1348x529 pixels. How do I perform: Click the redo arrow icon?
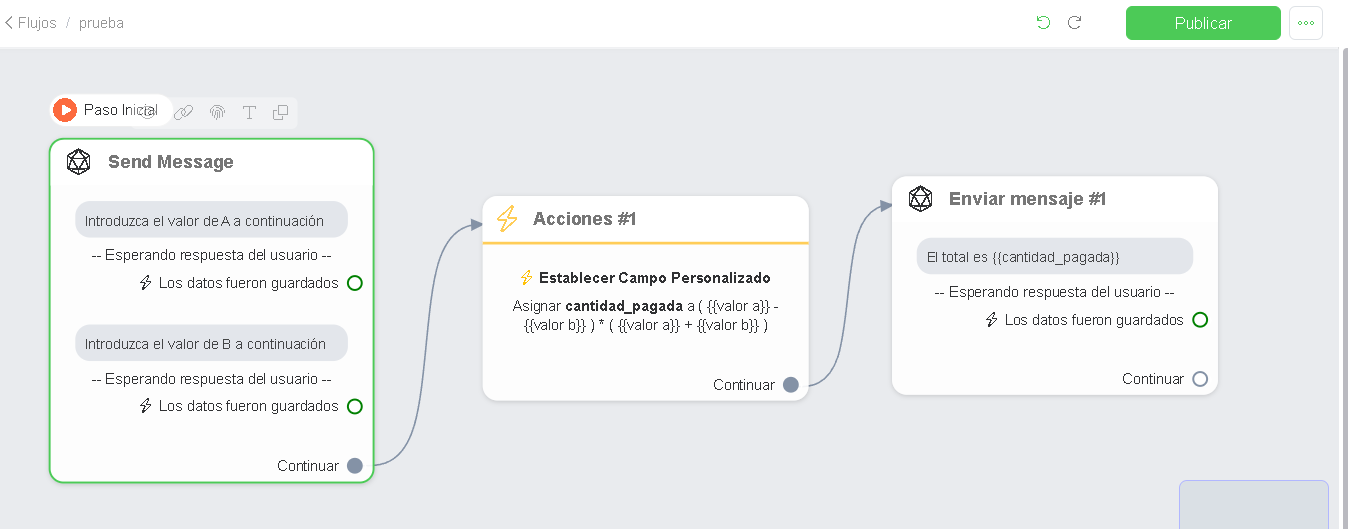click(1075, 22)
